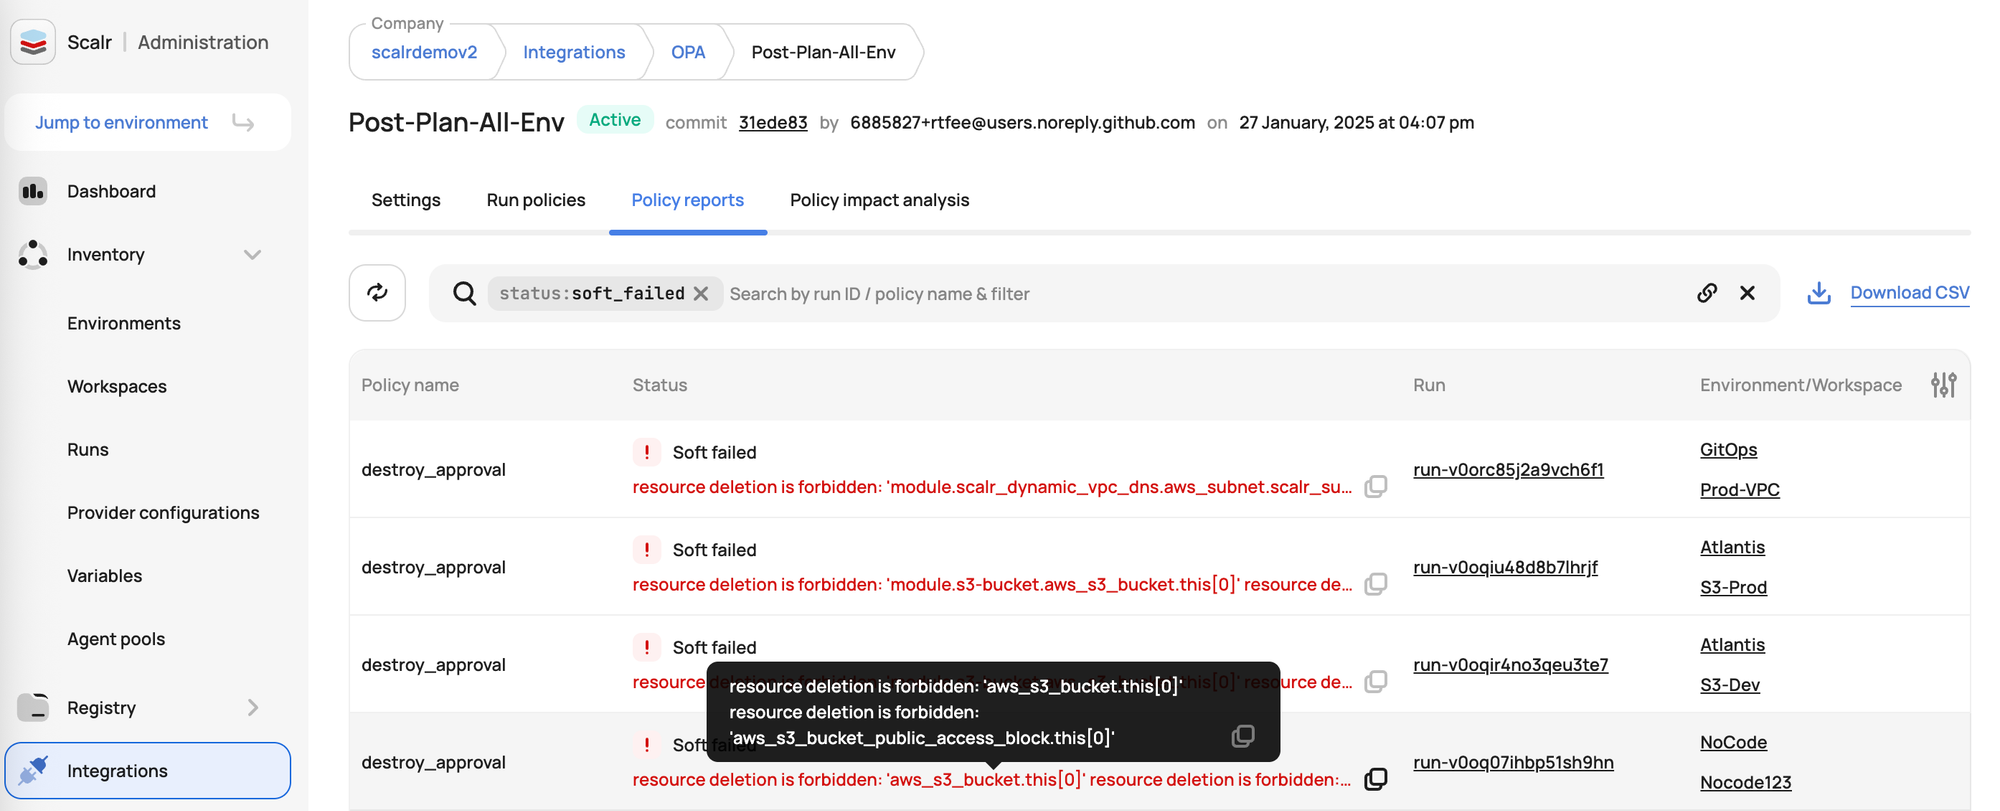
Task: Click the Integrations plug icon
Action: [x=33, y=770]
